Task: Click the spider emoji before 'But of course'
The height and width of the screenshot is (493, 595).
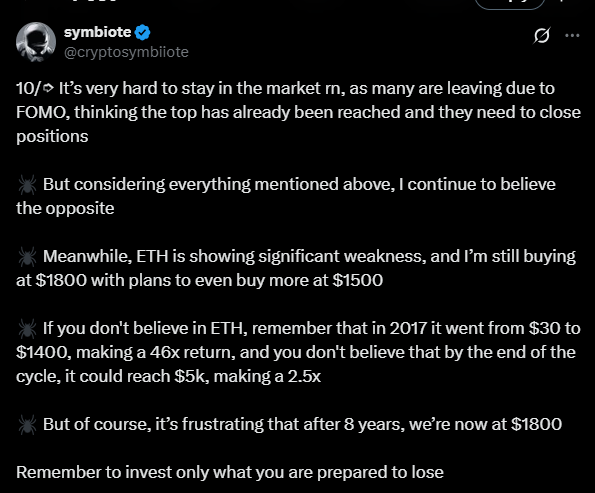Action: [27, 425]
